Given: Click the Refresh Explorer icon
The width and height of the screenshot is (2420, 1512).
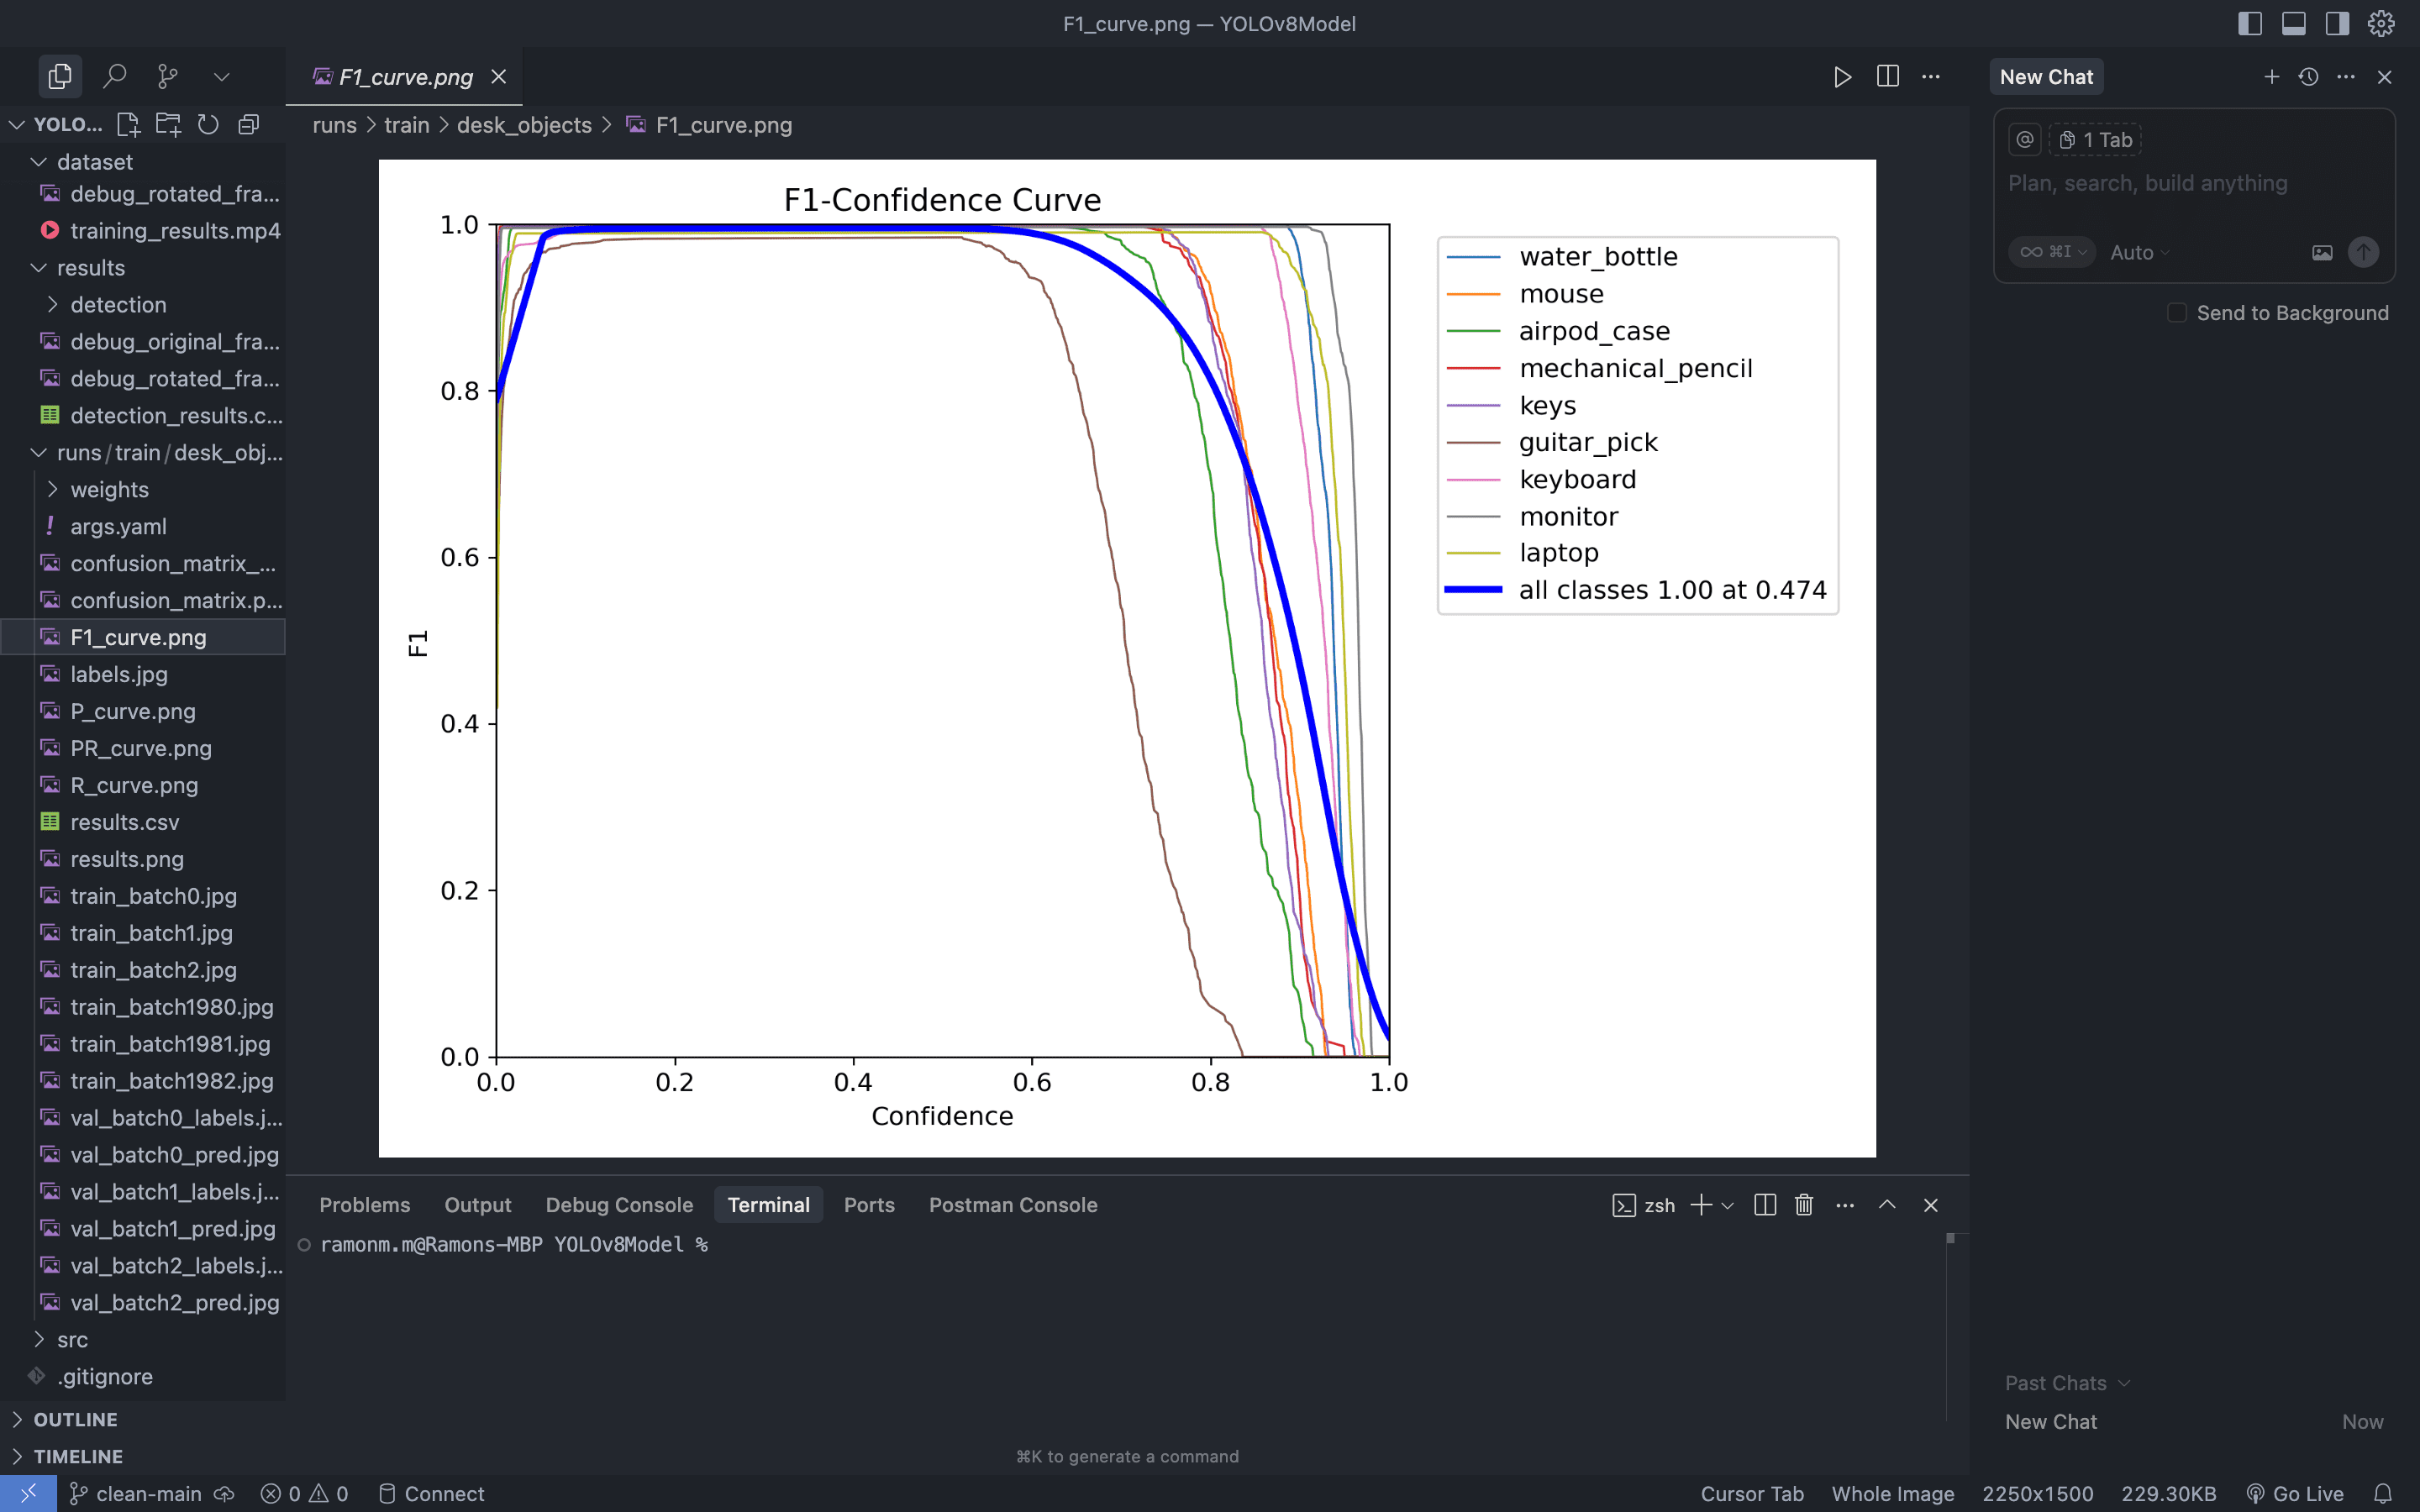Looking at the screenshot, I should click(208, 125).
